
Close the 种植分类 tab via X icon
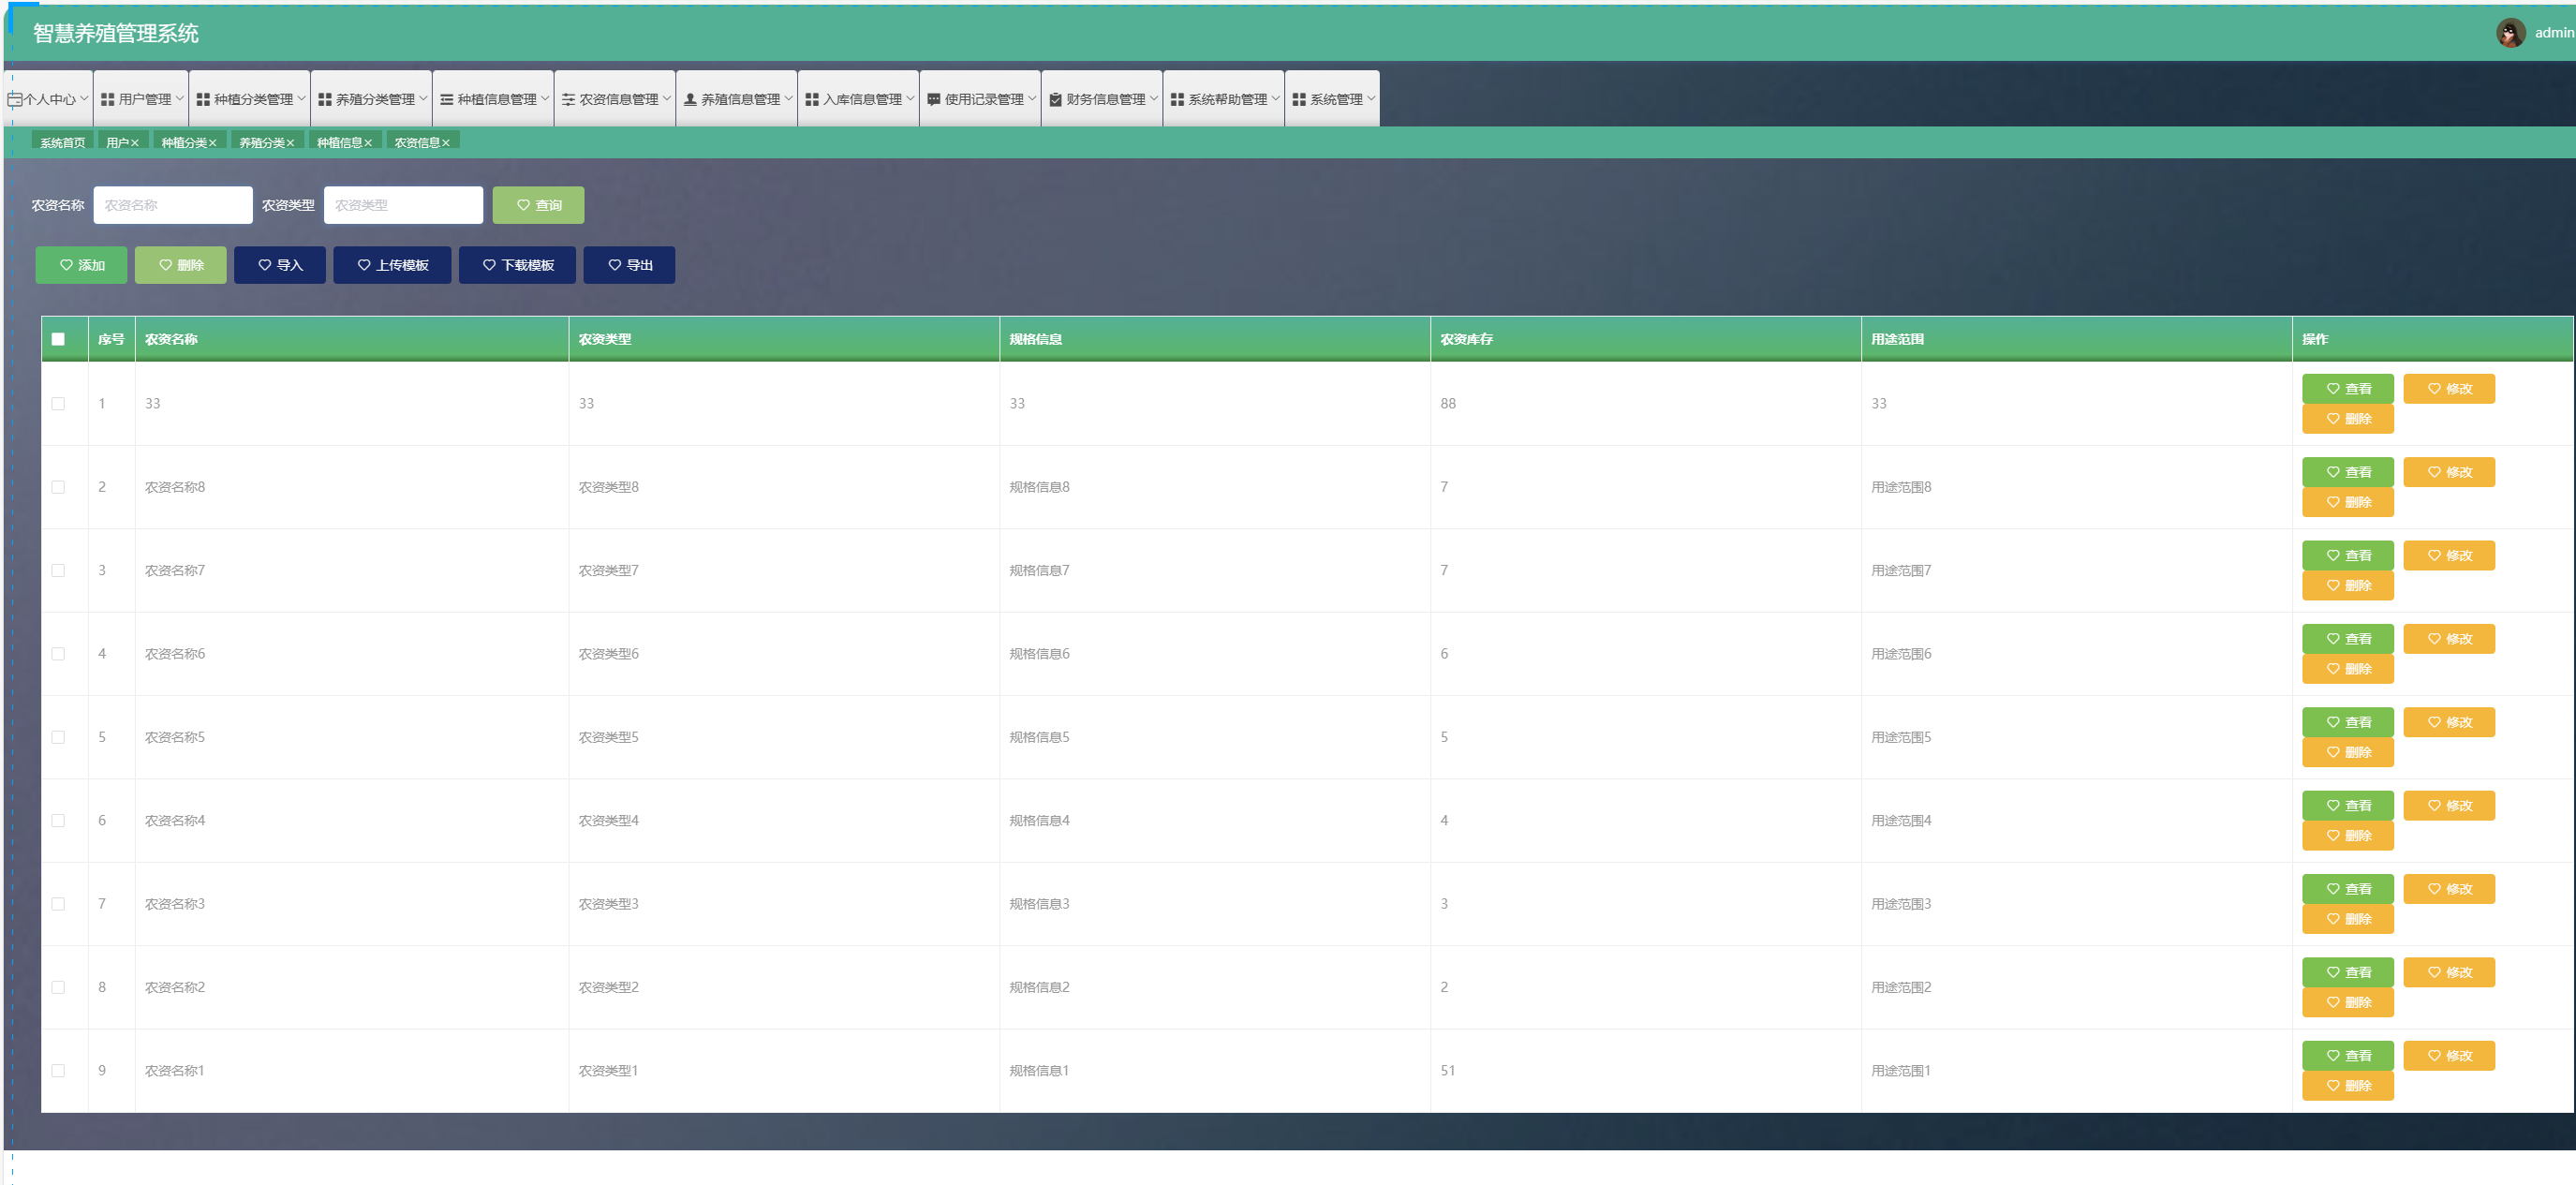click(213, 143)
